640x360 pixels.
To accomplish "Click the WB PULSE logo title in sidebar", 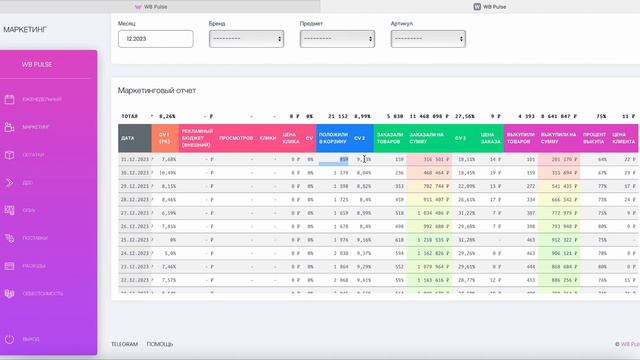I will tap(37, 64).
